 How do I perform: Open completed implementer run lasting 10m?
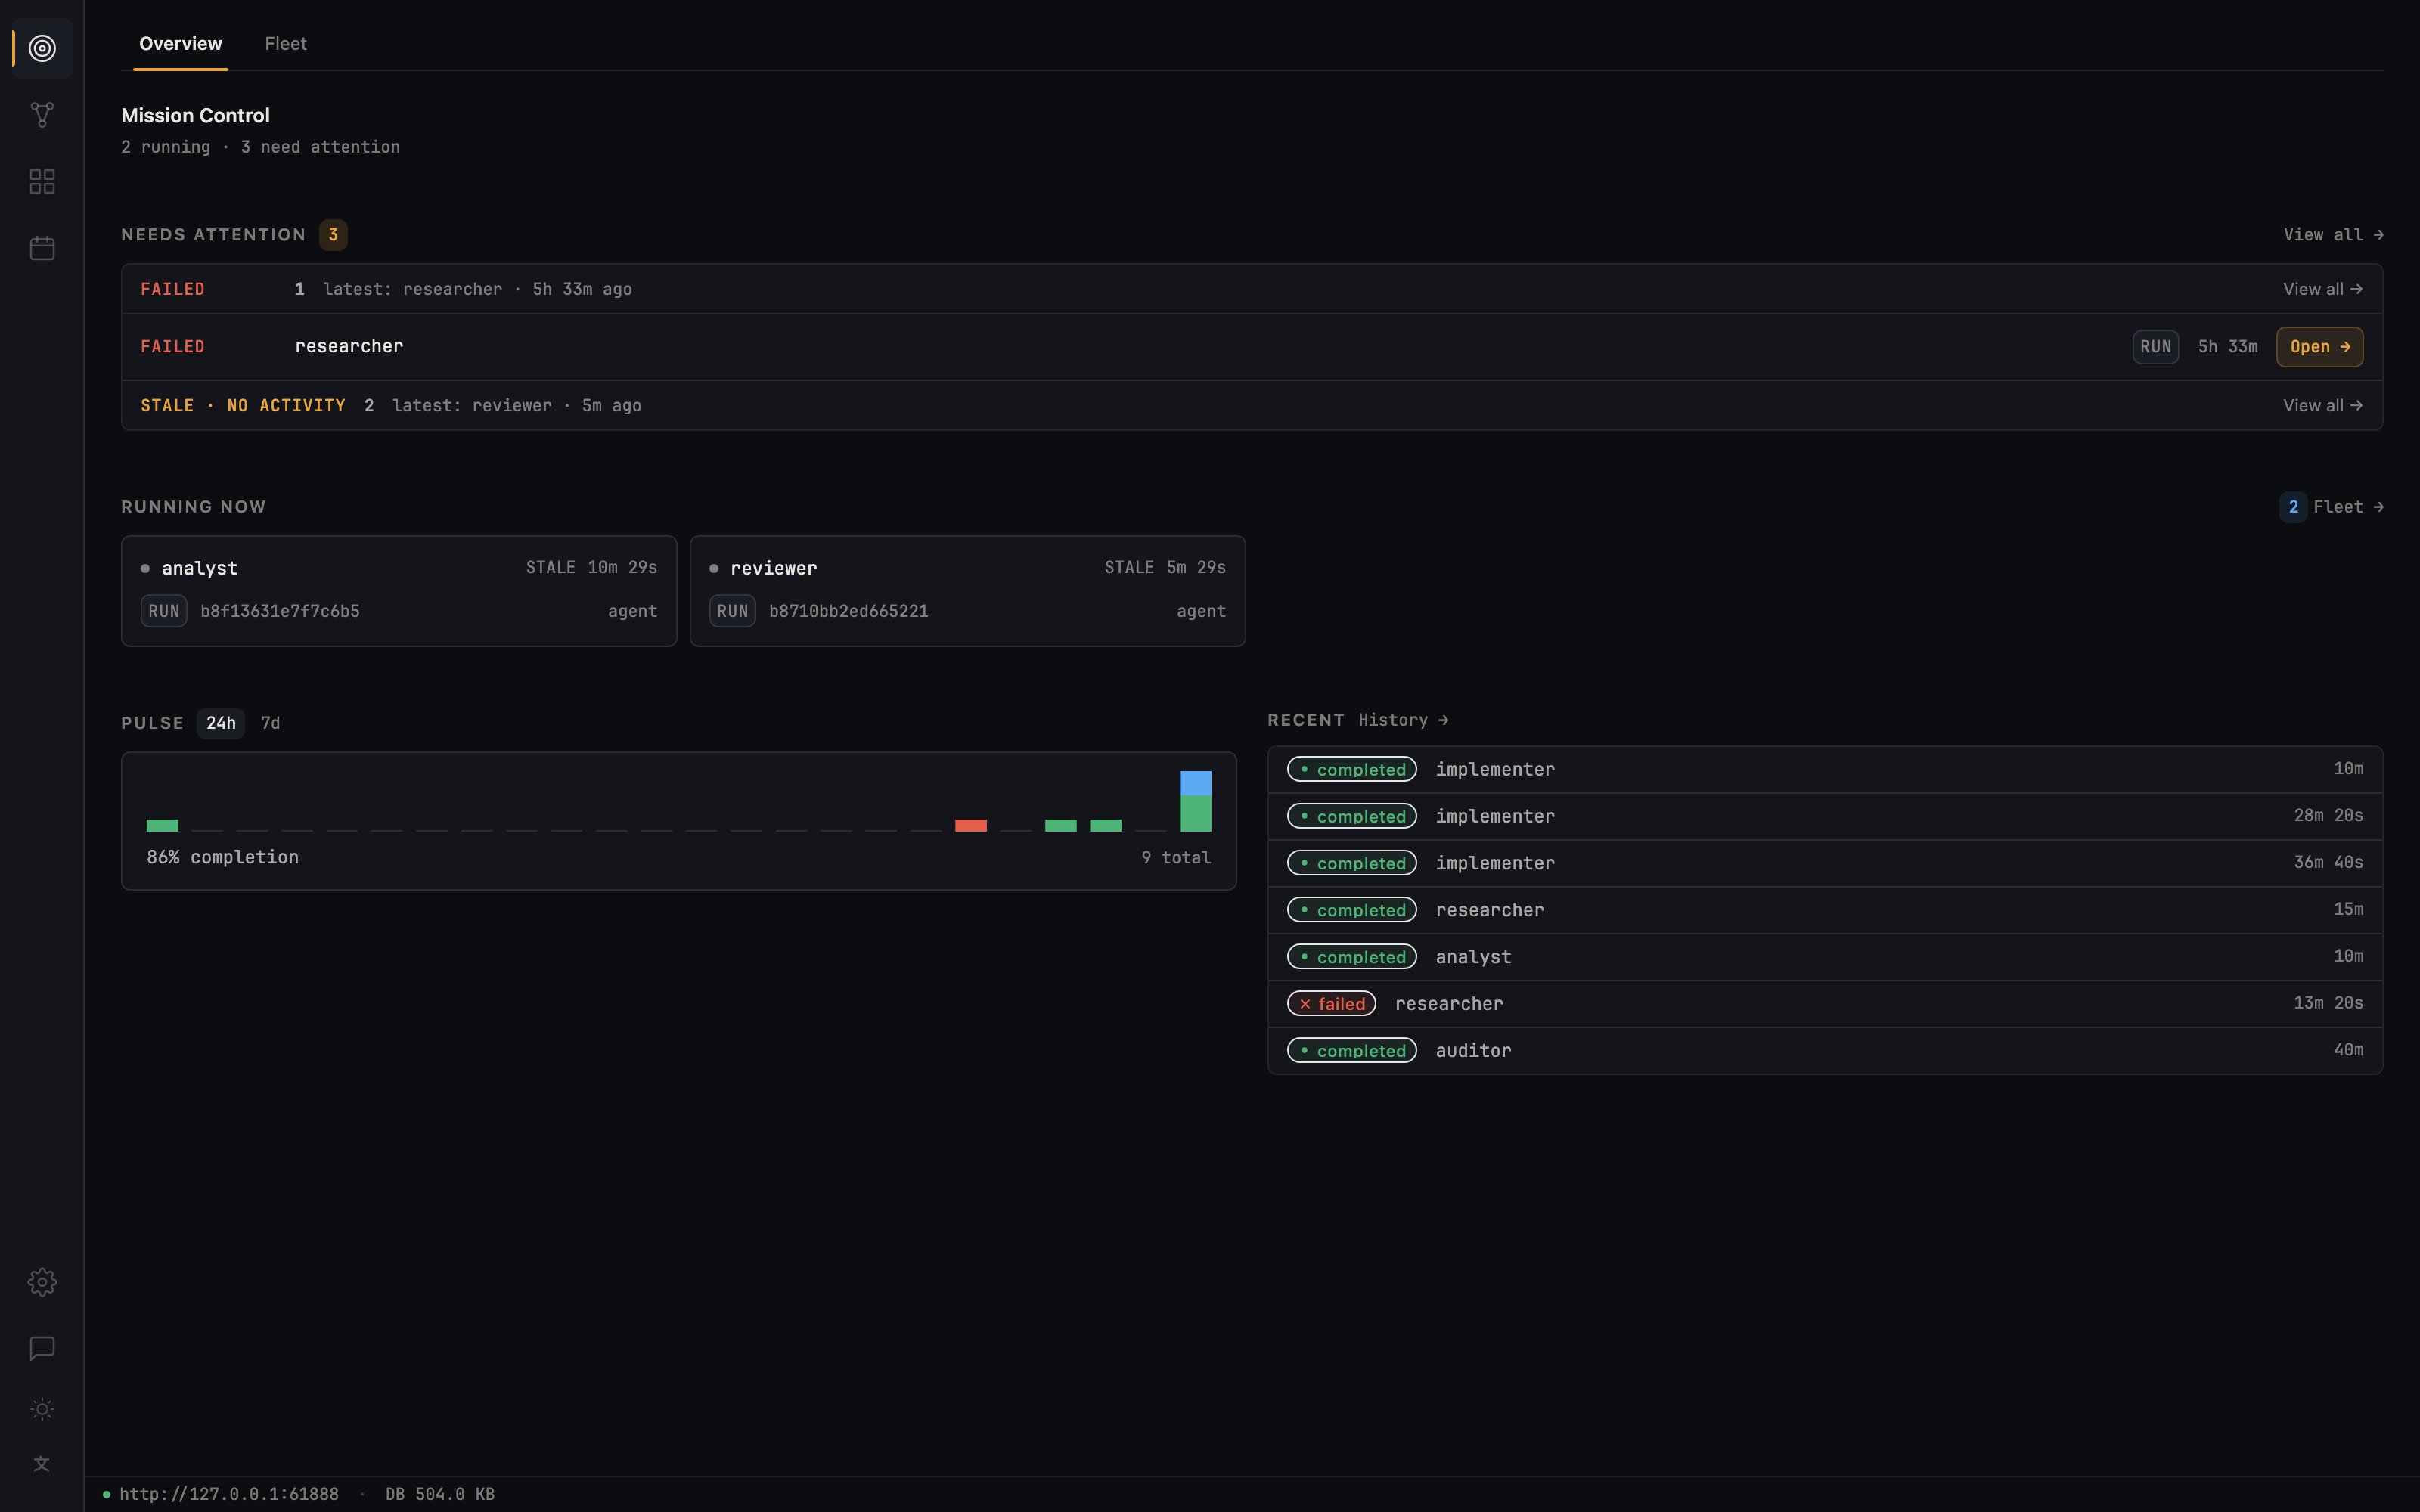click(x=1825, y=769)
